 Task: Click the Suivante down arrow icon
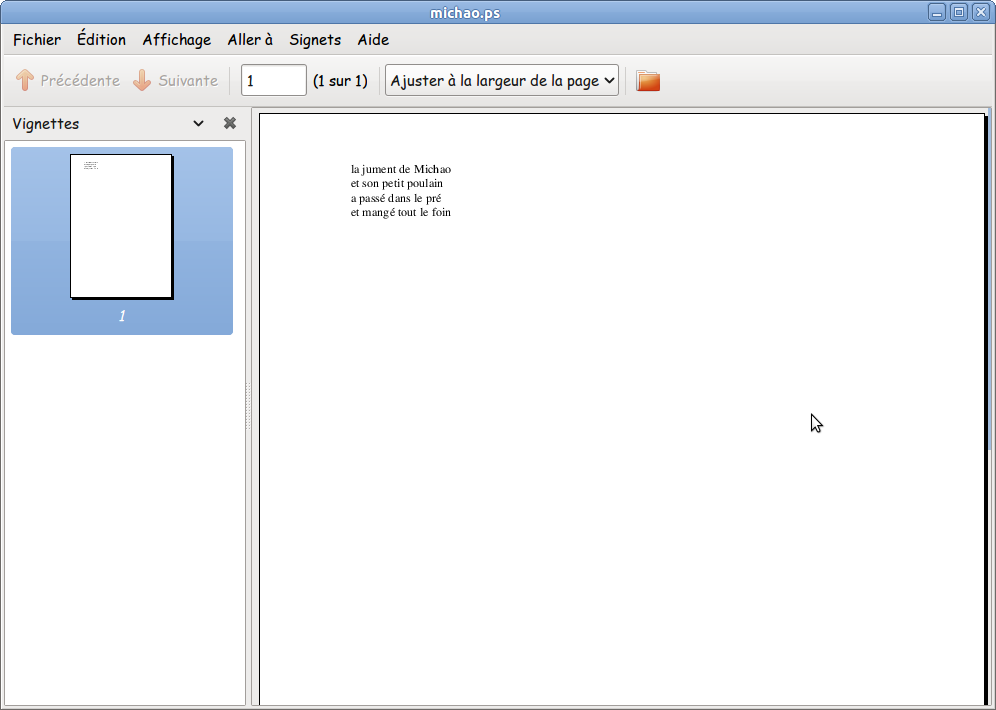(x=142, y=81)
